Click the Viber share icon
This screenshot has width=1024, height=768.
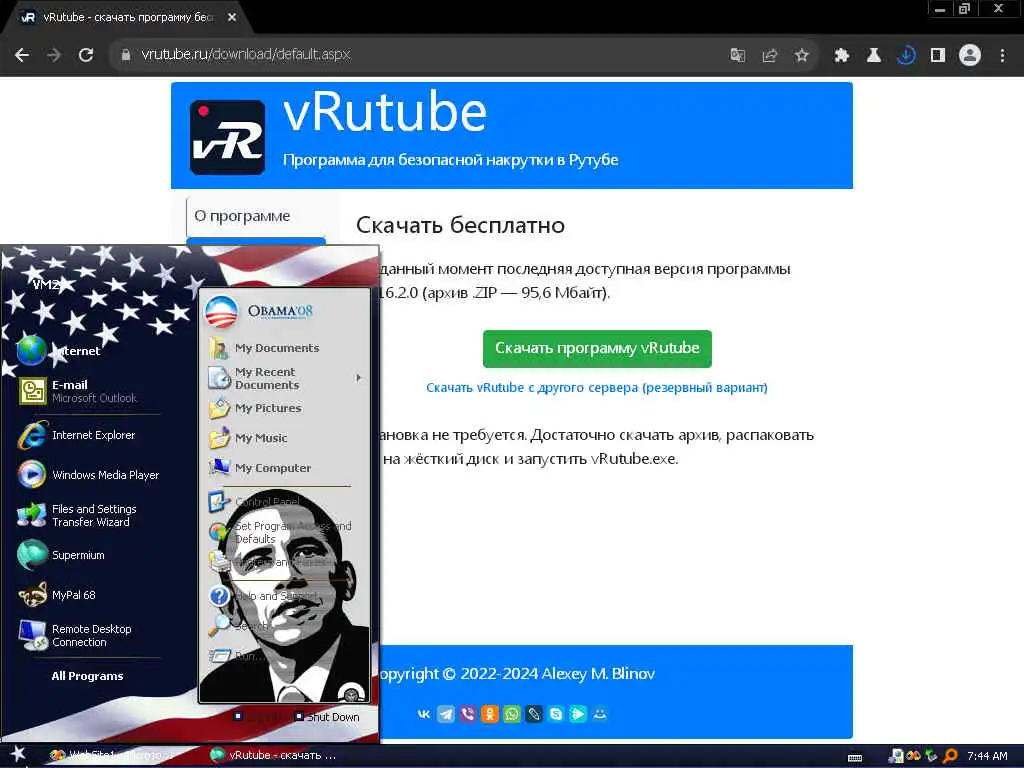[x=468, y=714]
